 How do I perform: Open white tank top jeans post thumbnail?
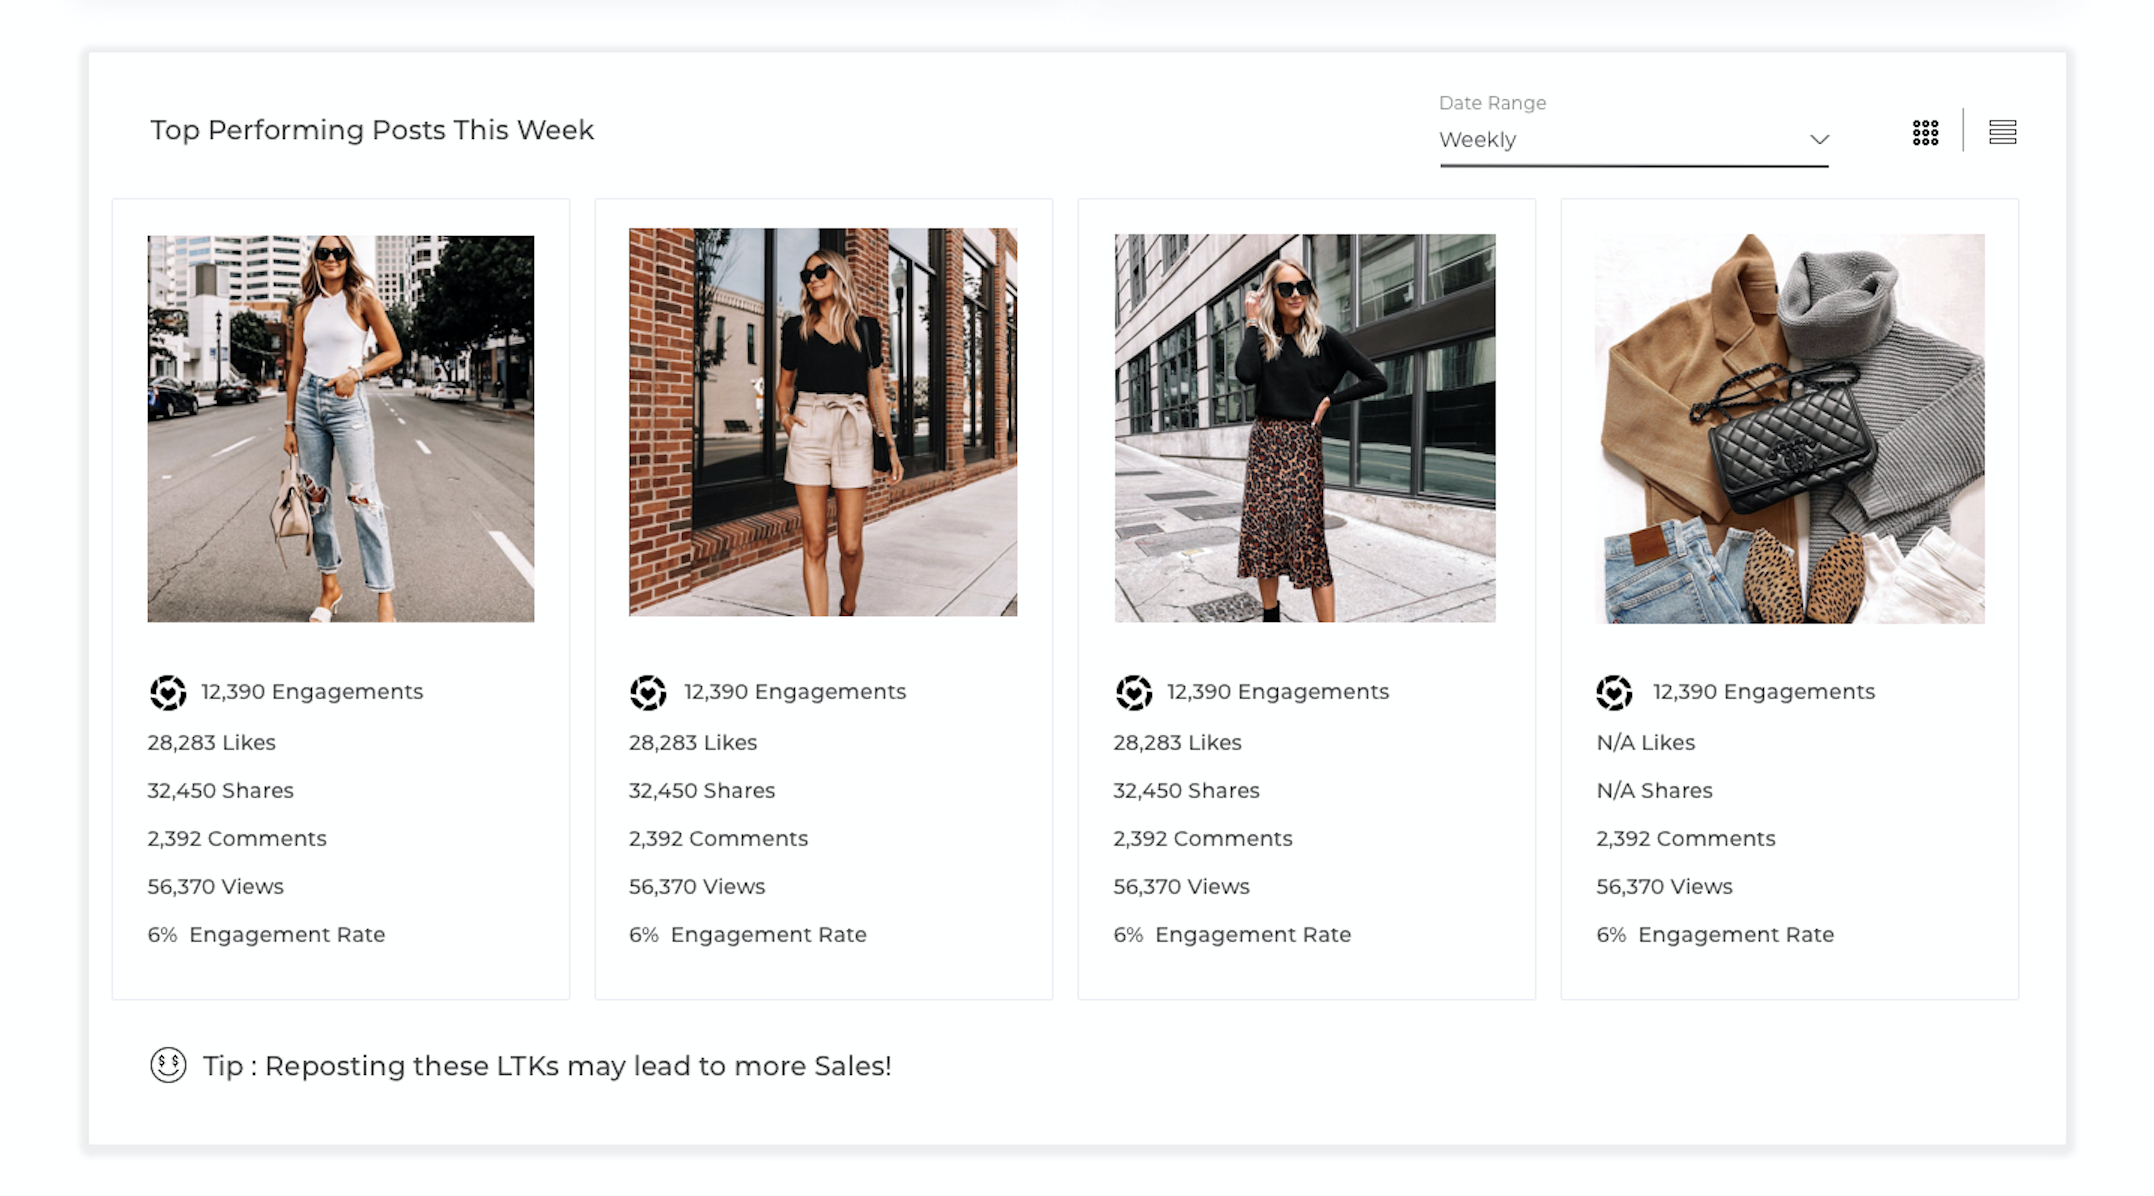click(340, 428)
